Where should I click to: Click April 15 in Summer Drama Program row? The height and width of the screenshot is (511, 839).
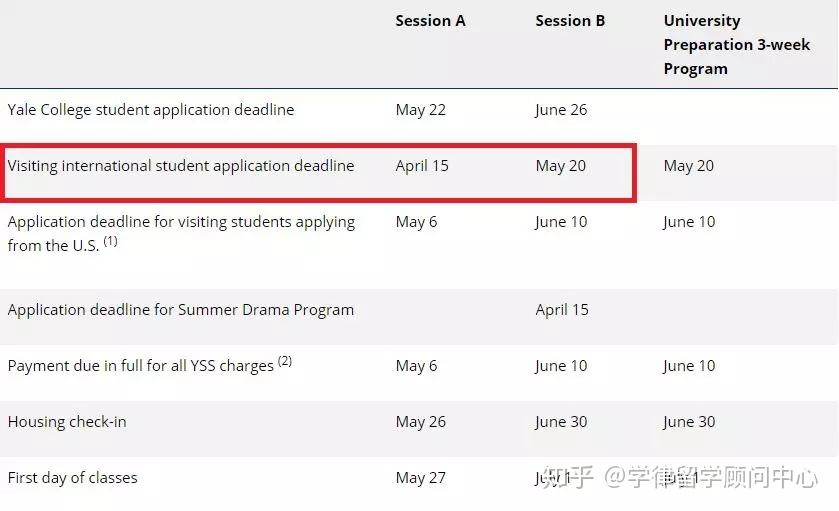tap(562, 310)
